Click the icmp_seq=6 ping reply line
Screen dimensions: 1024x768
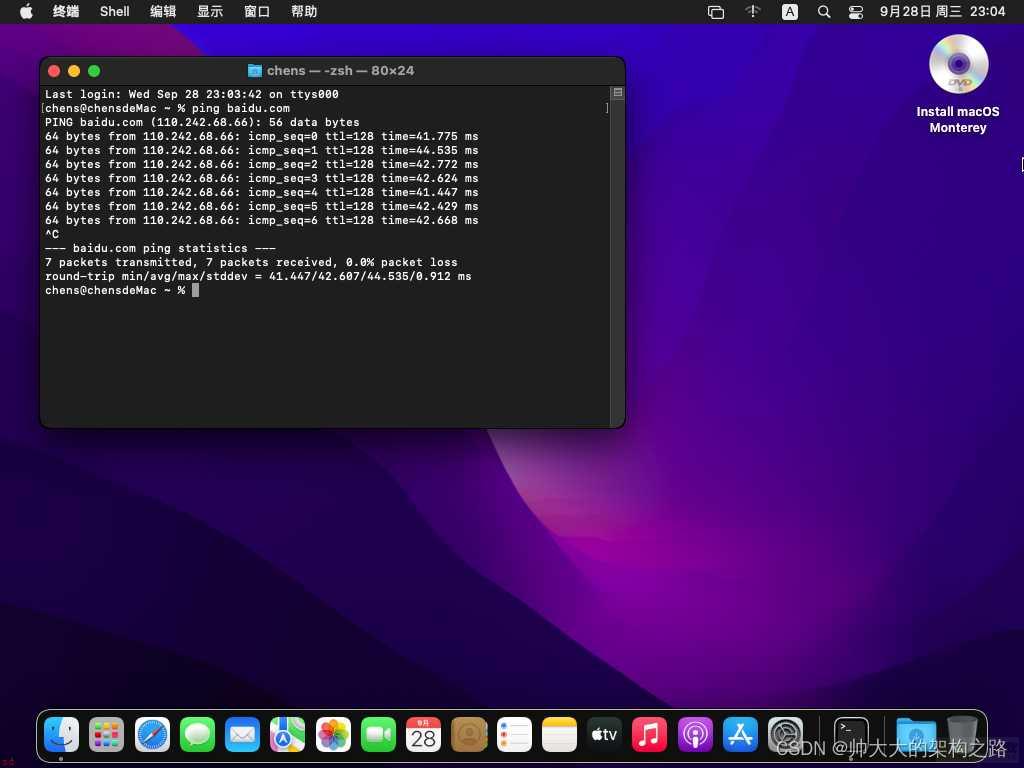[261, 221]
